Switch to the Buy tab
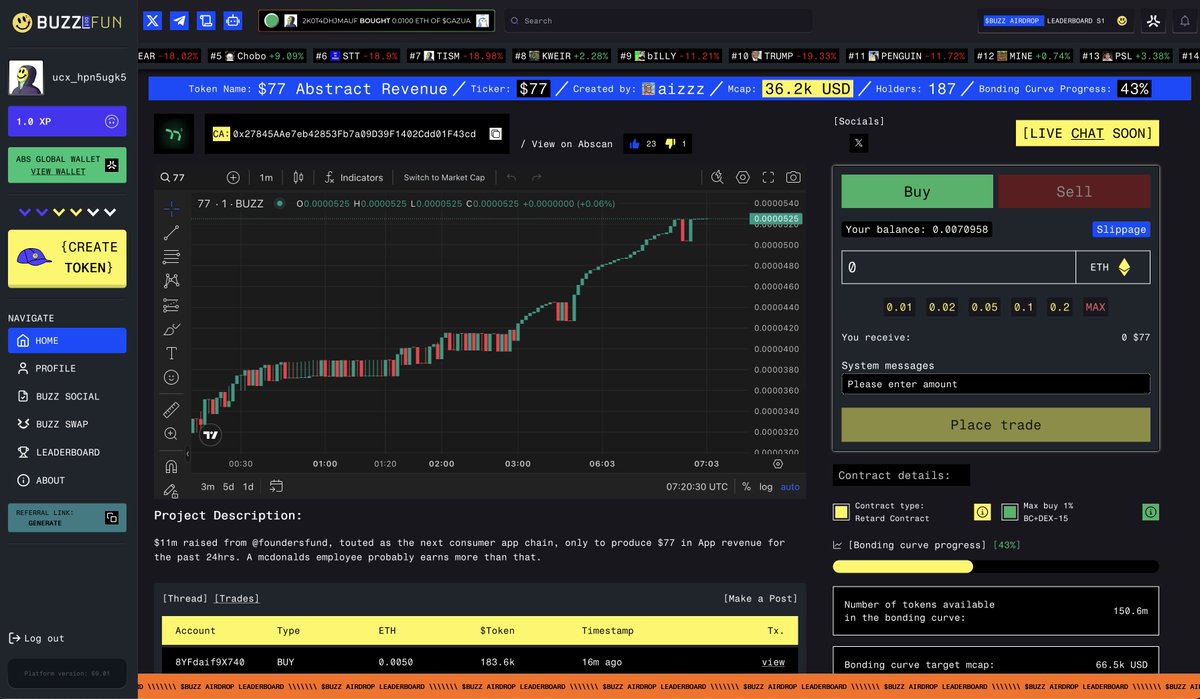Viewport: 1200px width, 699px height. [x=917, y=191]
